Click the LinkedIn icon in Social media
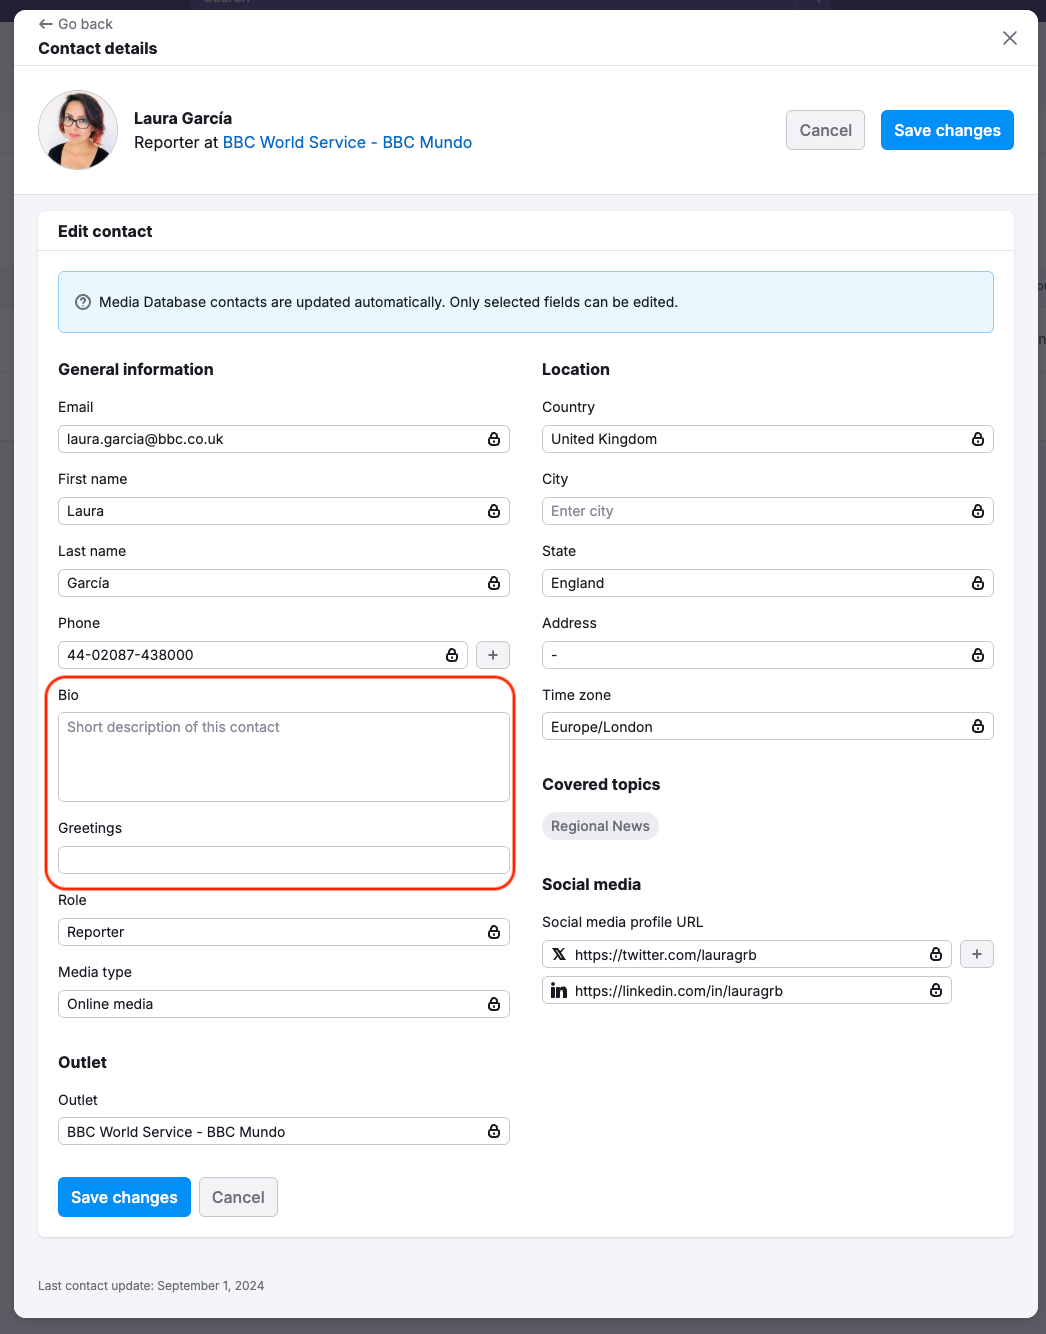 559,990
